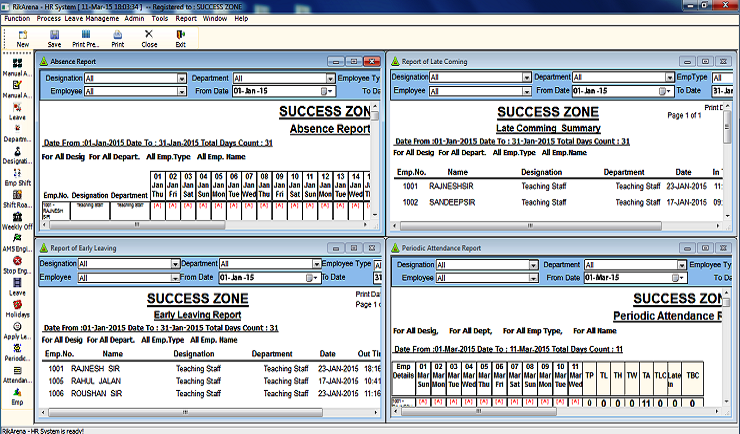Open Print Preview from the toolbar
Screen dimensions: 740x434
click(x=86, y=37)
